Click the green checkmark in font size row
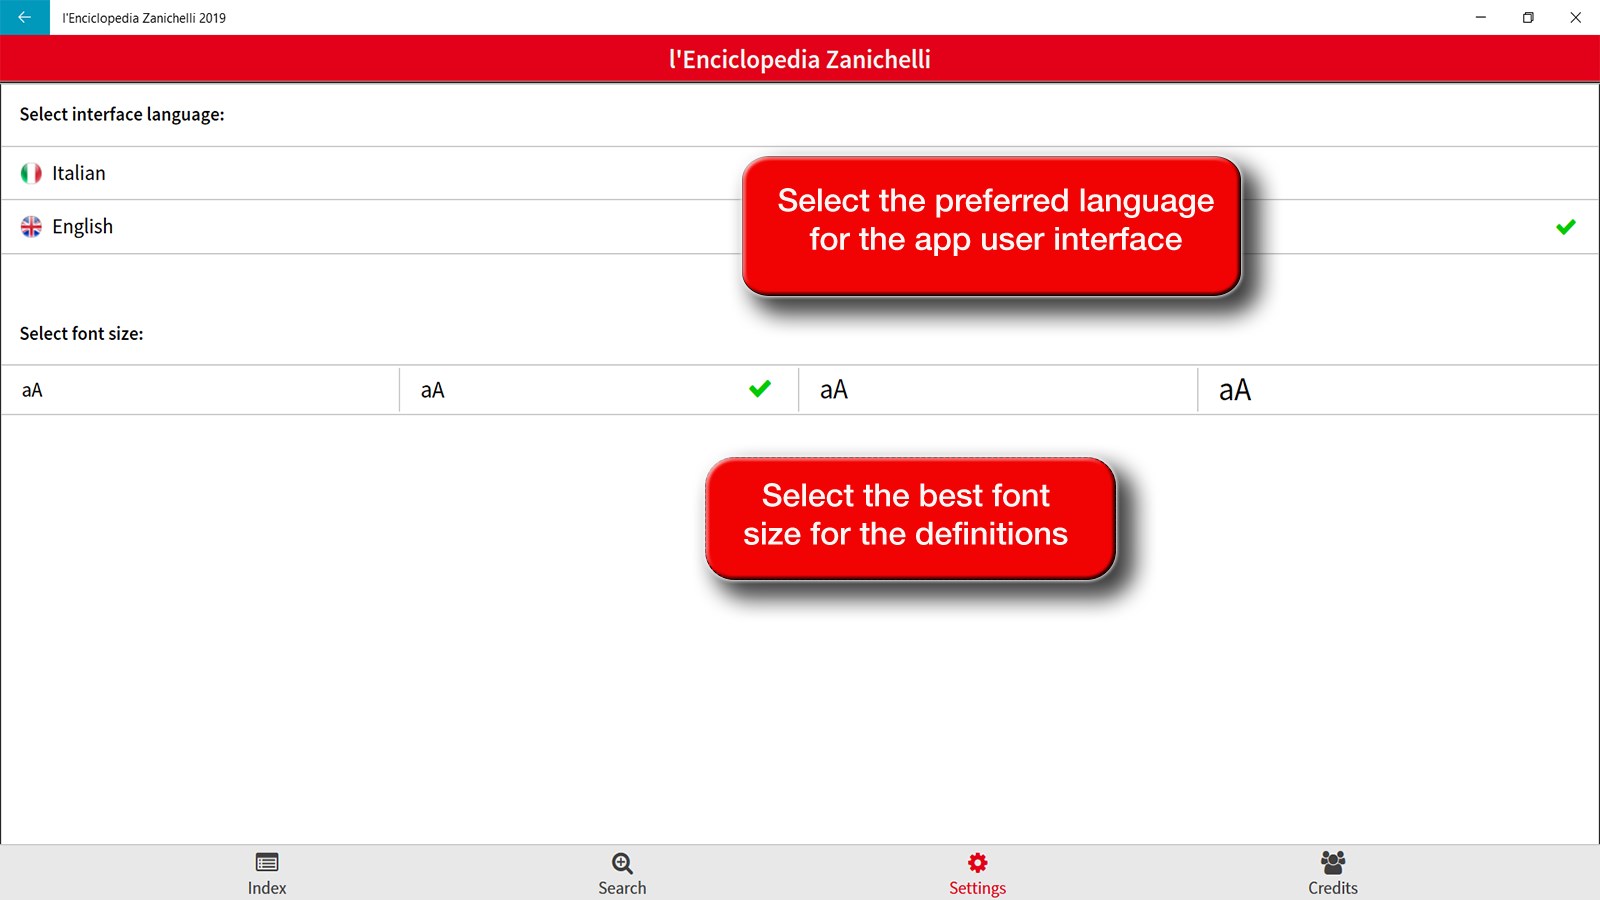1600x900 pixels. [x=760, y=388]
